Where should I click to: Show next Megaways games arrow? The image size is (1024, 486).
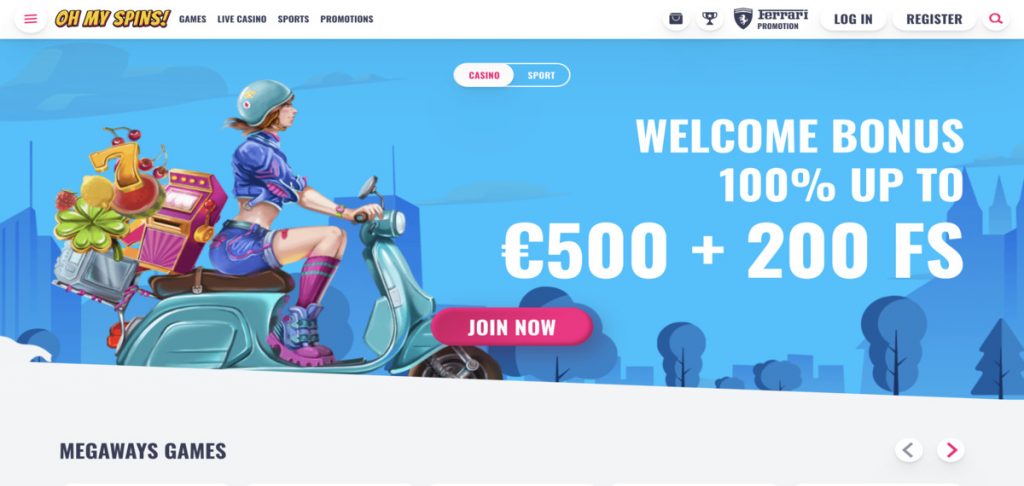pos(951,450)
